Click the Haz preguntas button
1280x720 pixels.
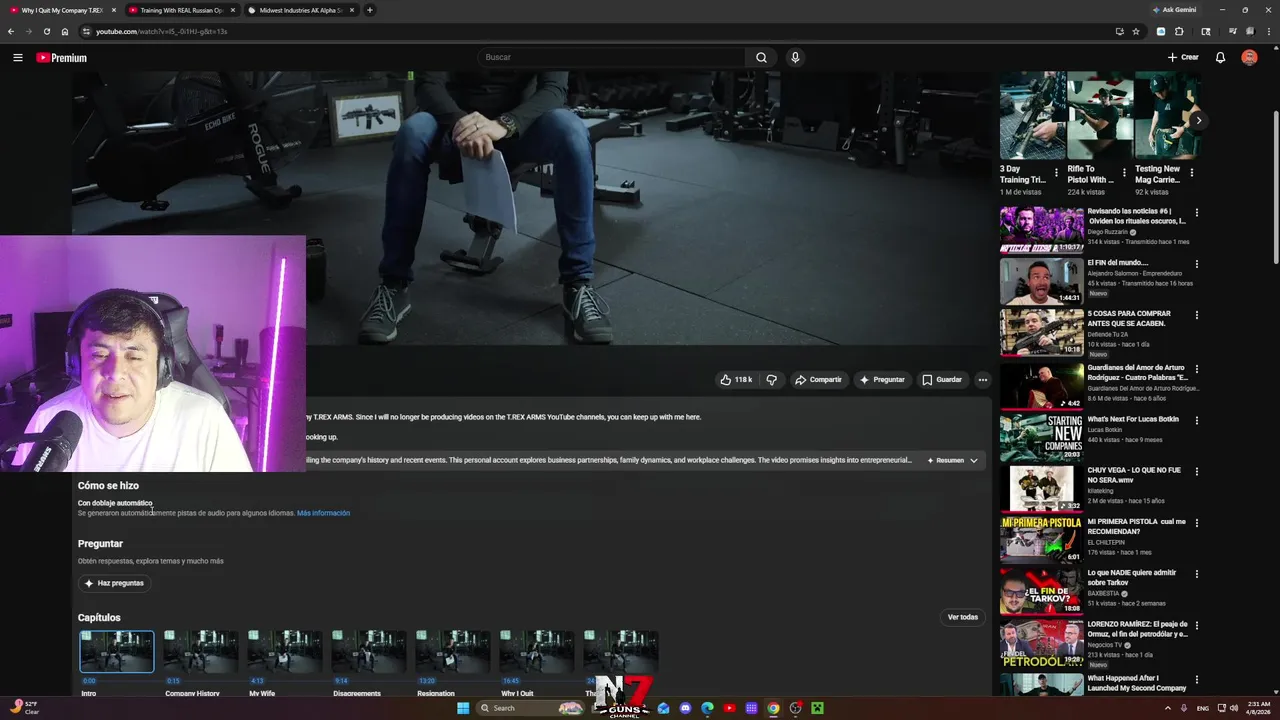tap(114, 583)
